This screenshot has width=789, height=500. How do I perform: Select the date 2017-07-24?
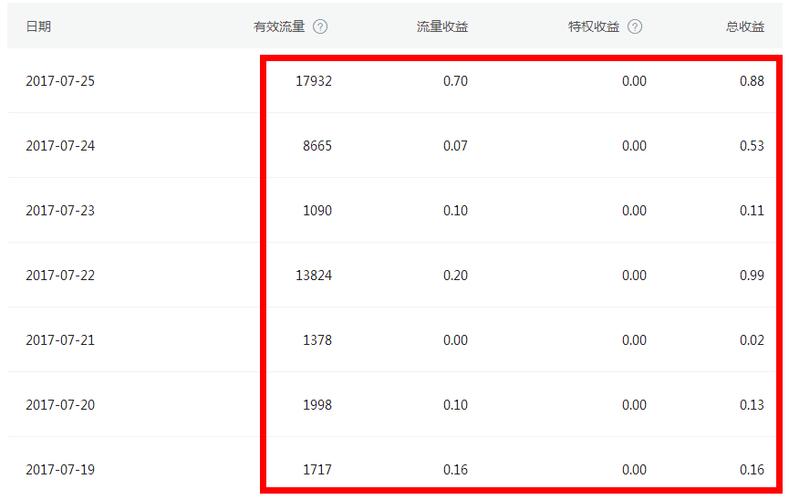(60, 146)
